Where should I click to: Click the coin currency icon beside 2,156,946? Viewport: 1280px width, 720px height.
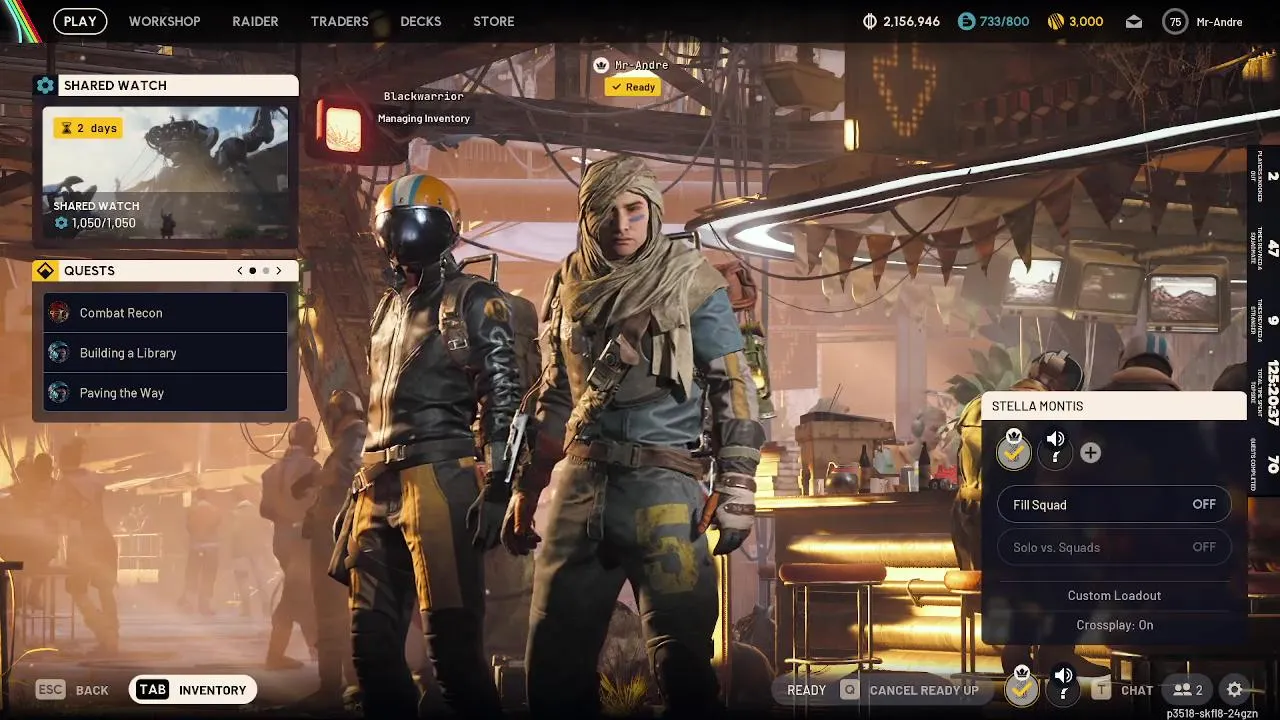tap(870, 21)
